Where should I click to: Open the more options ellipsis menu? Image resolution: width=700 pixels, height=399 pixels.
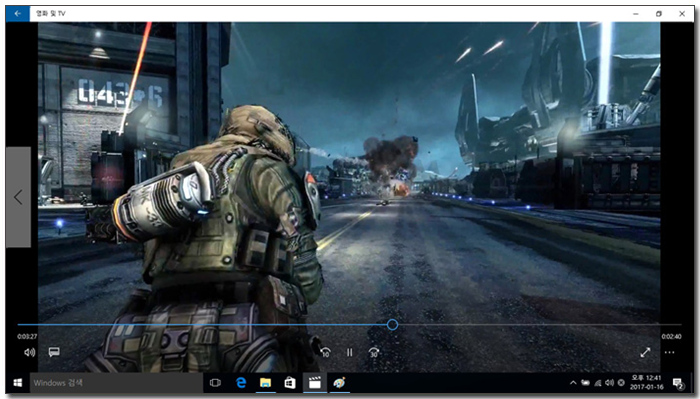[x=669, y=353]
